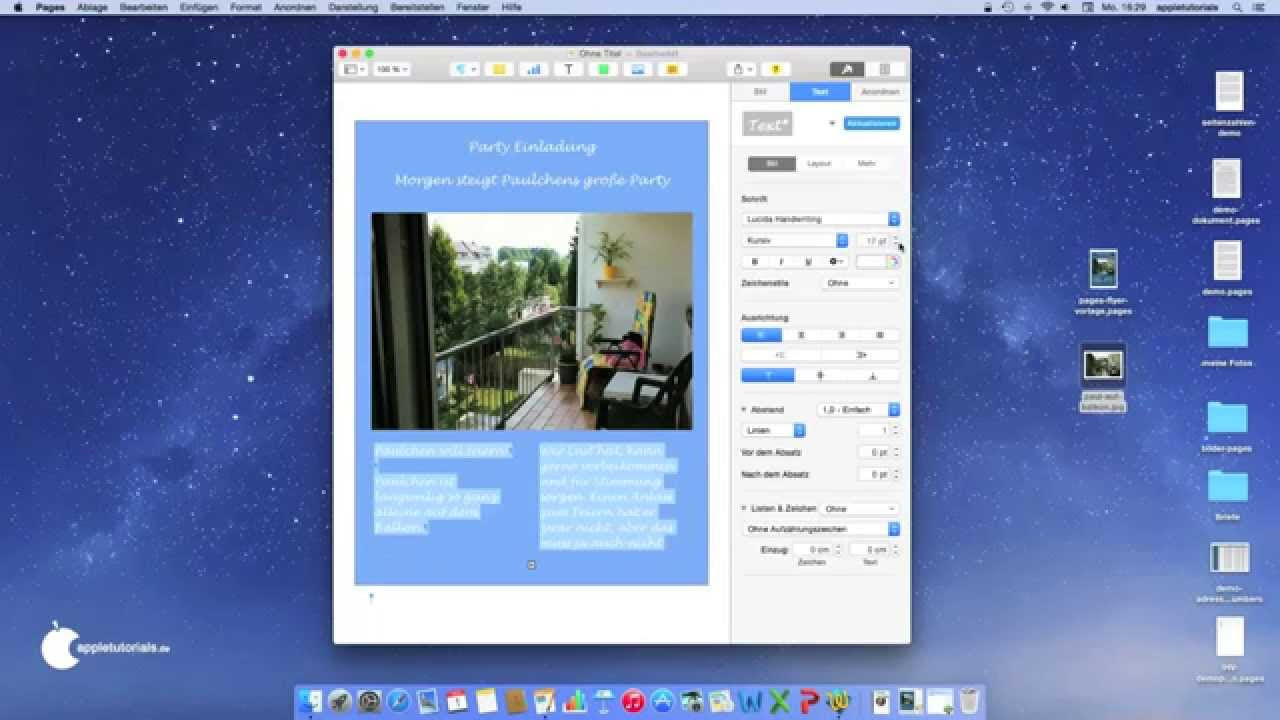Align text vertically to bottom
The width and height of the screenshot is (1280, 720).
point(873,376)
